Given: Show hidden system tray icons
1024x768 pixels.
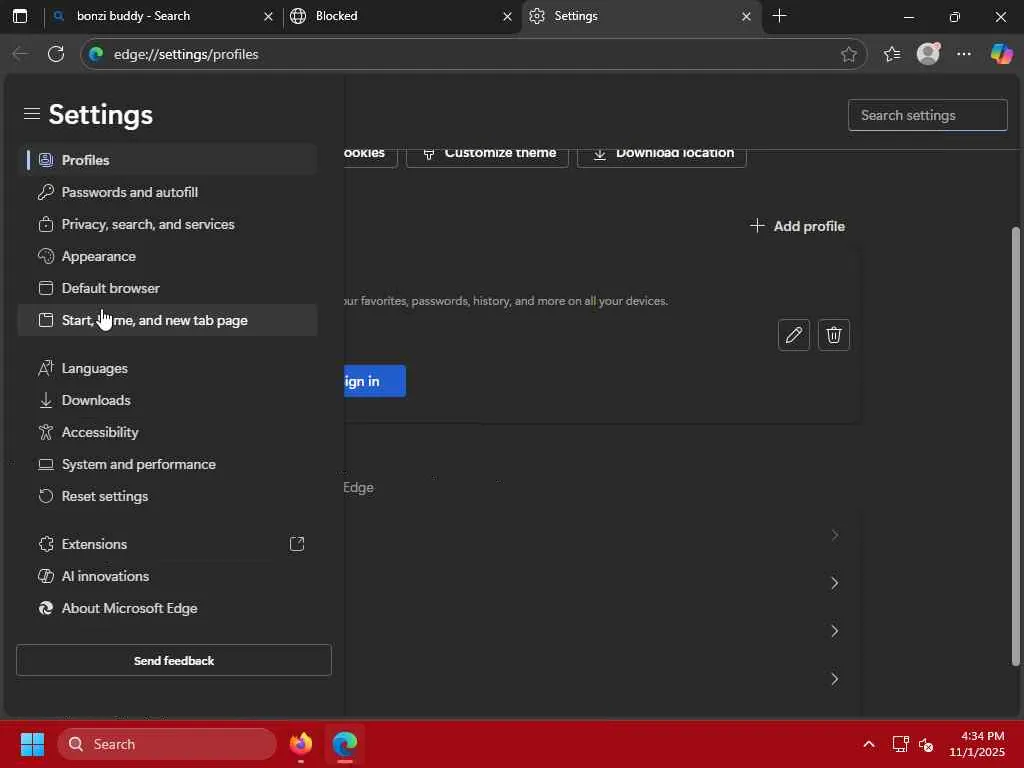Looking at the screenshot, I should tap(869, 744).
